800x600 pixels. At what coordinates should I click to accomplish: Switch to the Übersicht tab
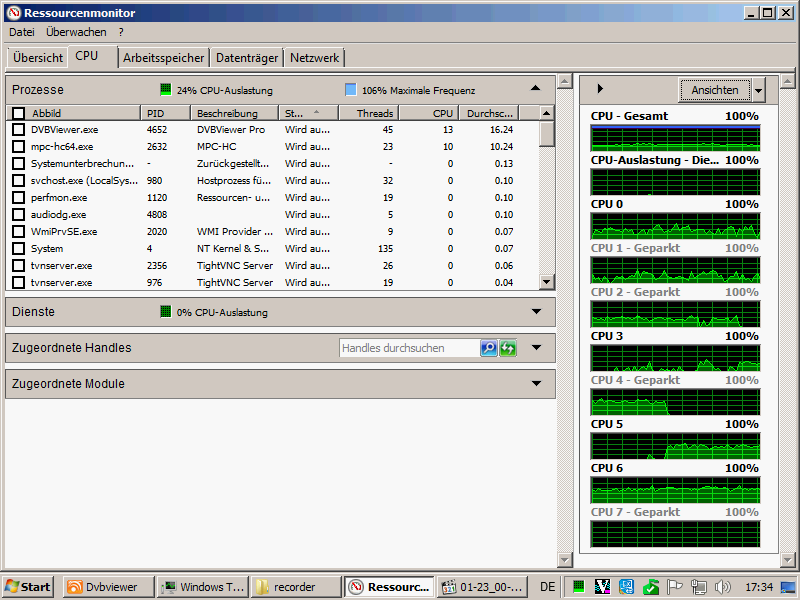click(38, 58)
